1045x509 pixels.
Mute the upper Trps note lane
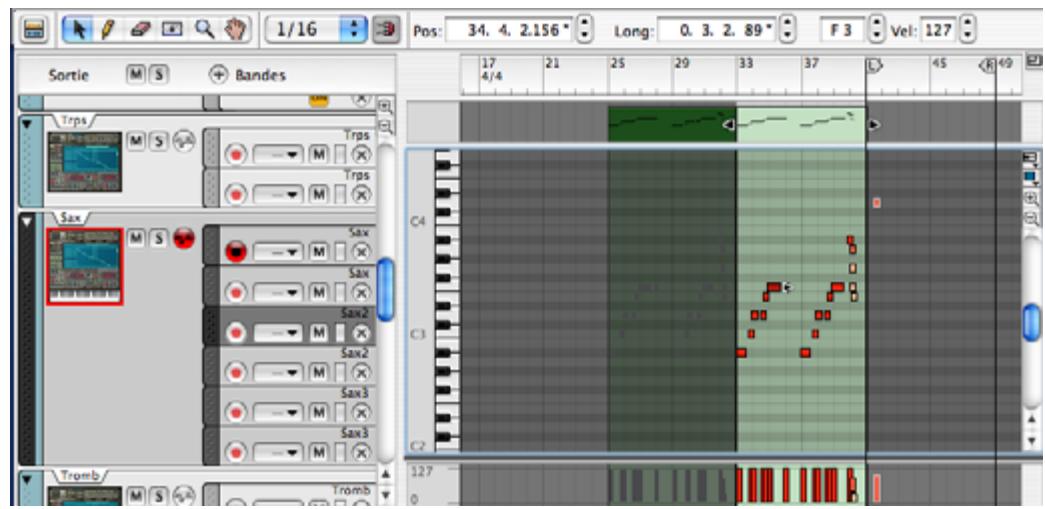tap(320, 155)
